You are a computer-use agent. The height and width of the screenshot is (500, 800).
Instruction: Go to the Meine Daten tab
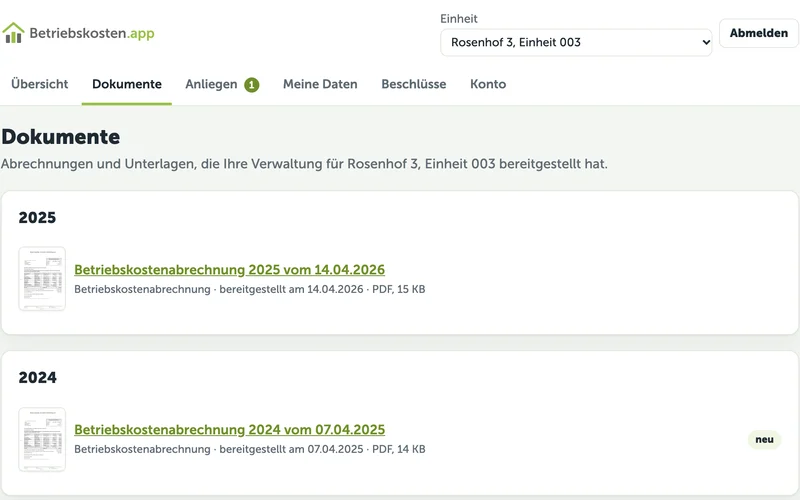pyautogui.click(x=320, y=84)
